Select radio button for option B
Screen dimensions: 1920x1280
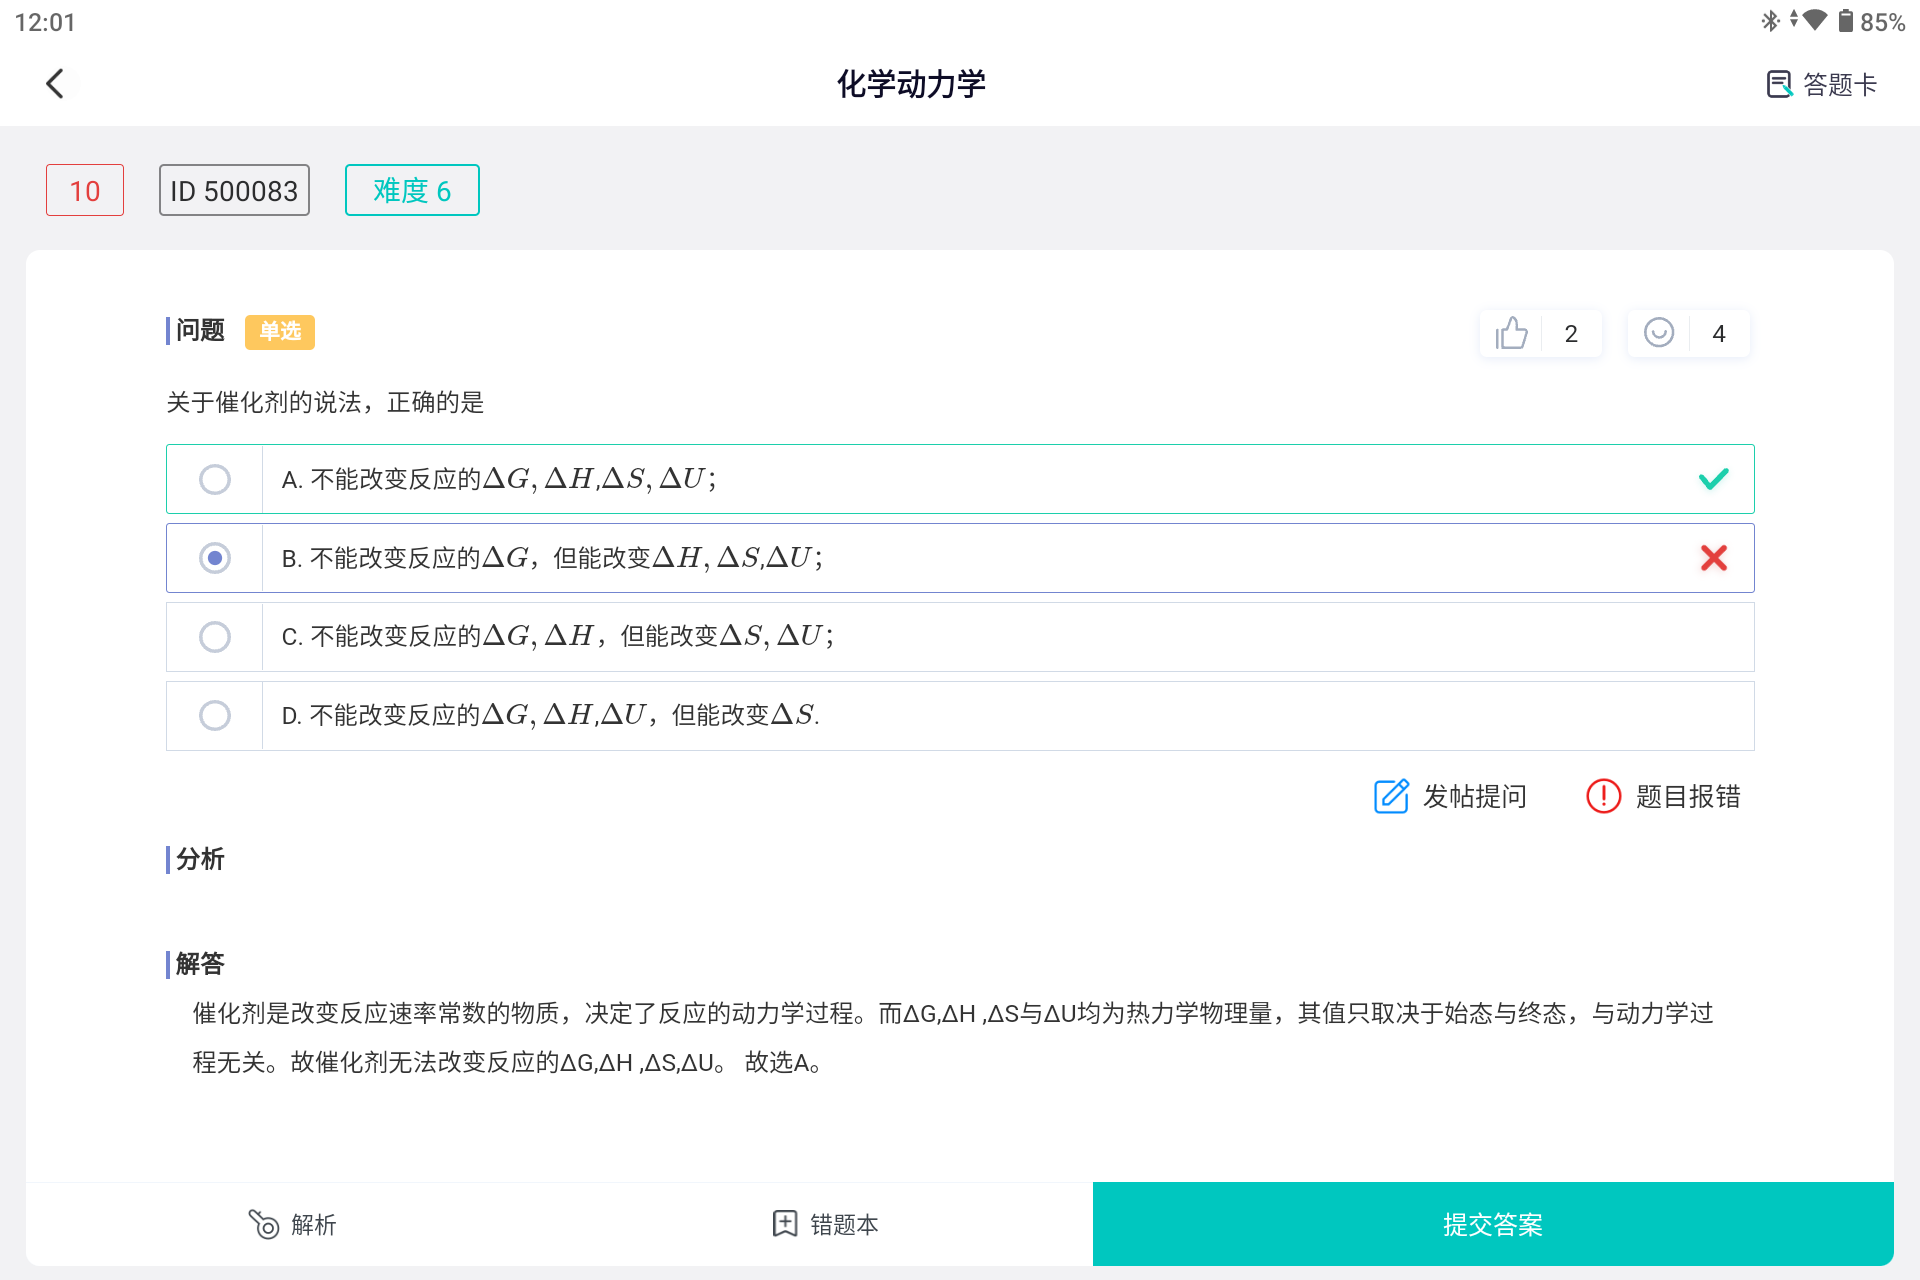[214, 558]
